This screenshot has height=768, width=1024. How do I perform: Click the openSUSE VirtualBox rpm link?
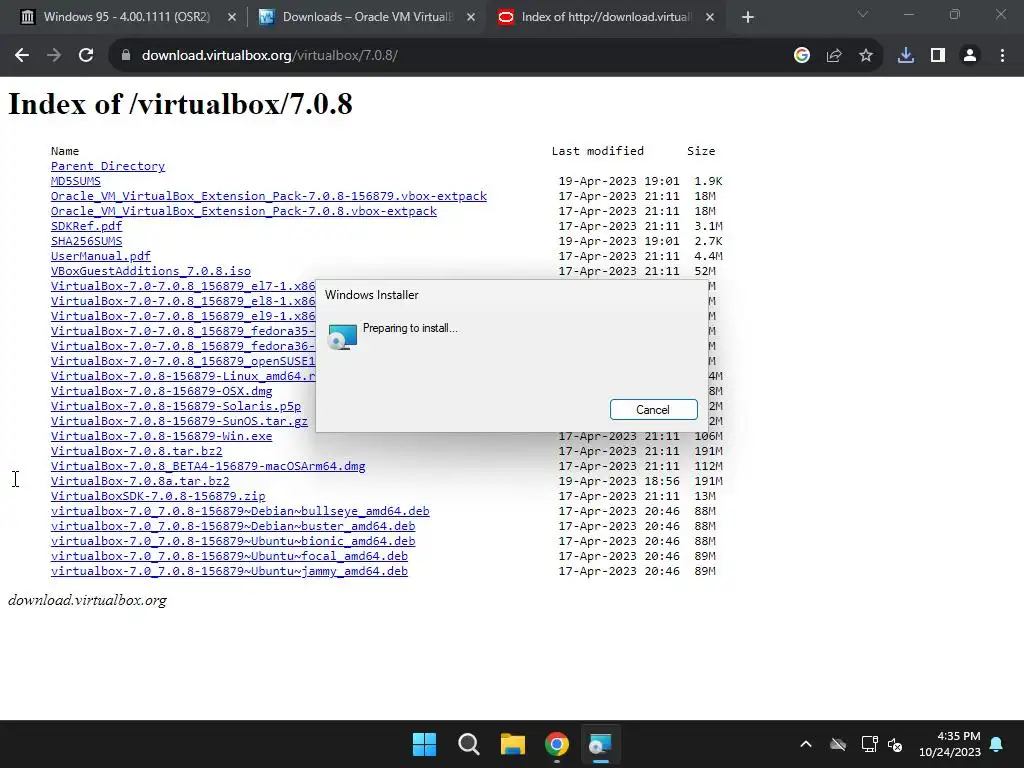pos(183,361)
